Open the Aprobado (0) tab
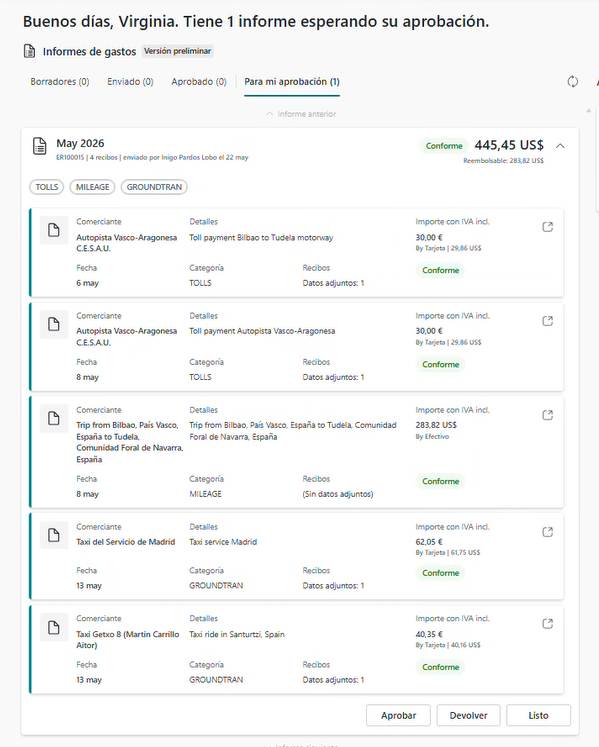The width and height of the screenshot is (599, 747). [199, 81]
